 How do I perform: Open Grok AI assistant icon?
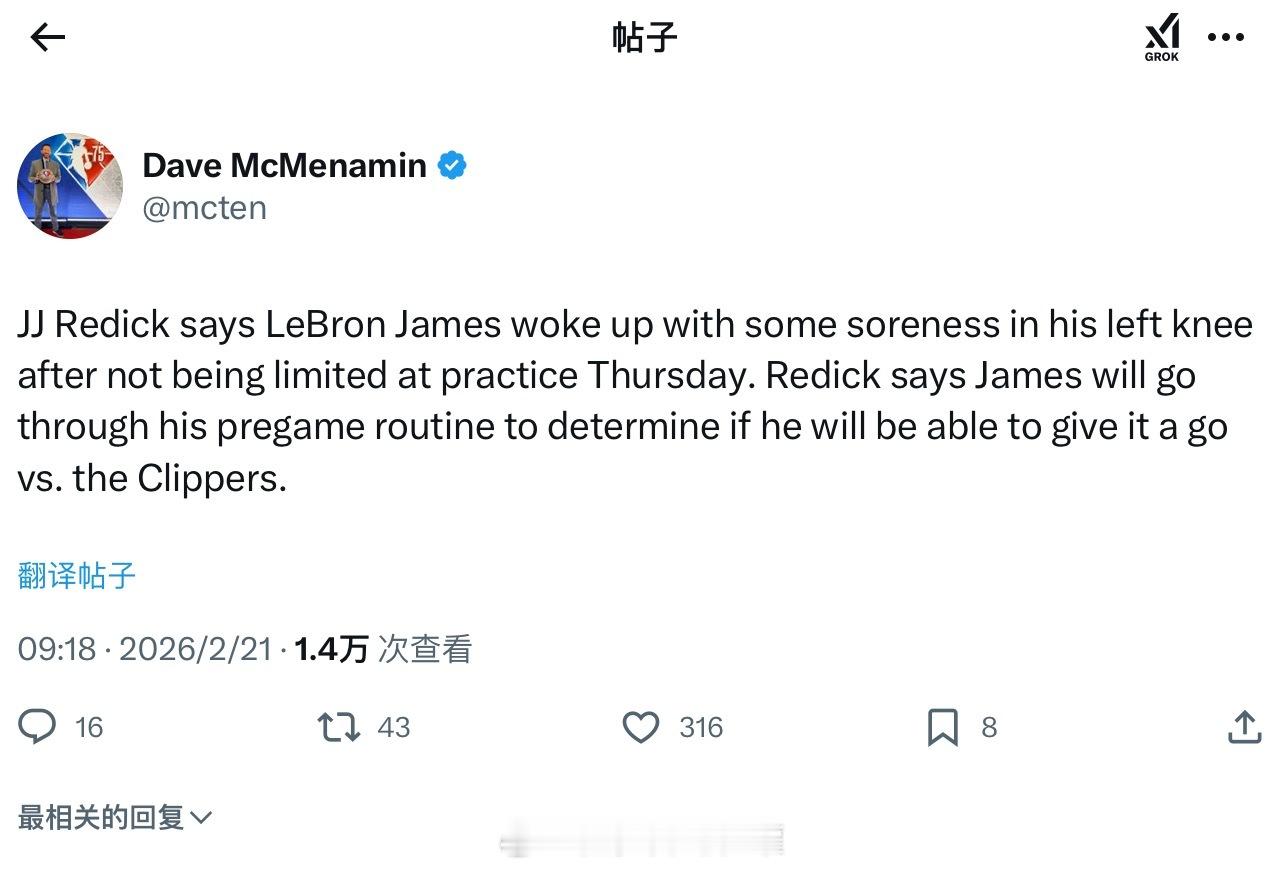[1162, 38]
